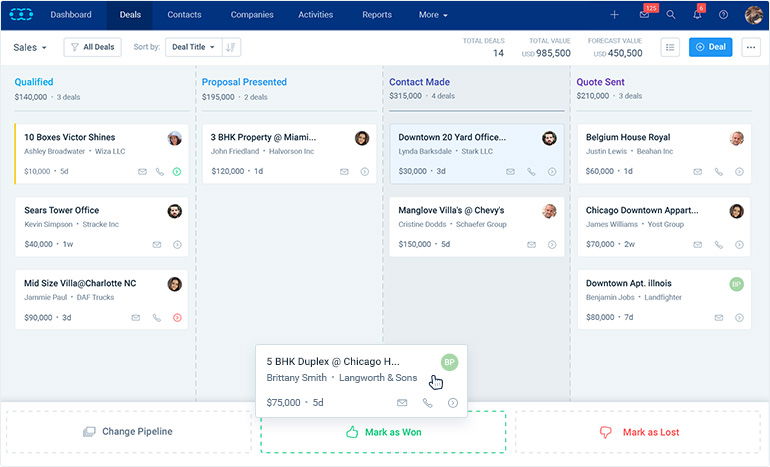Open the Deal Title sort dropdown

click(193, 47)
